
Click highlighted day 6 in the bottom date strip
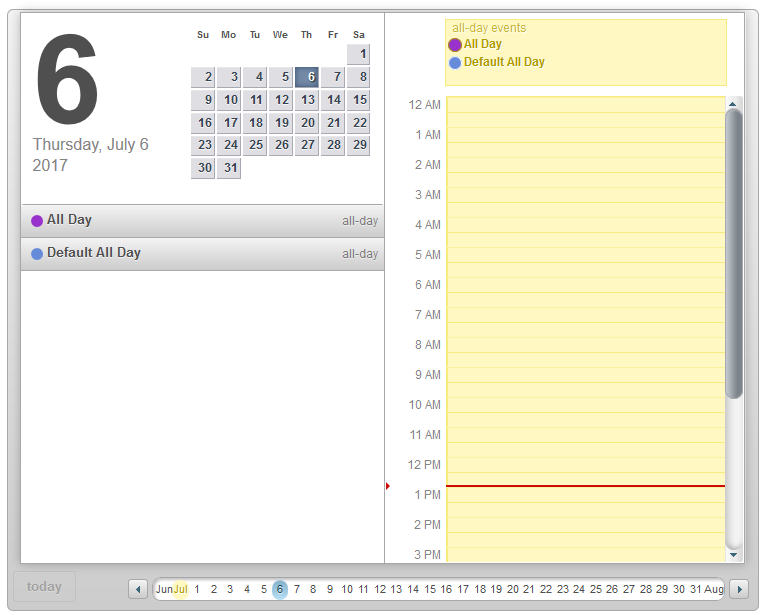point(280,589)
